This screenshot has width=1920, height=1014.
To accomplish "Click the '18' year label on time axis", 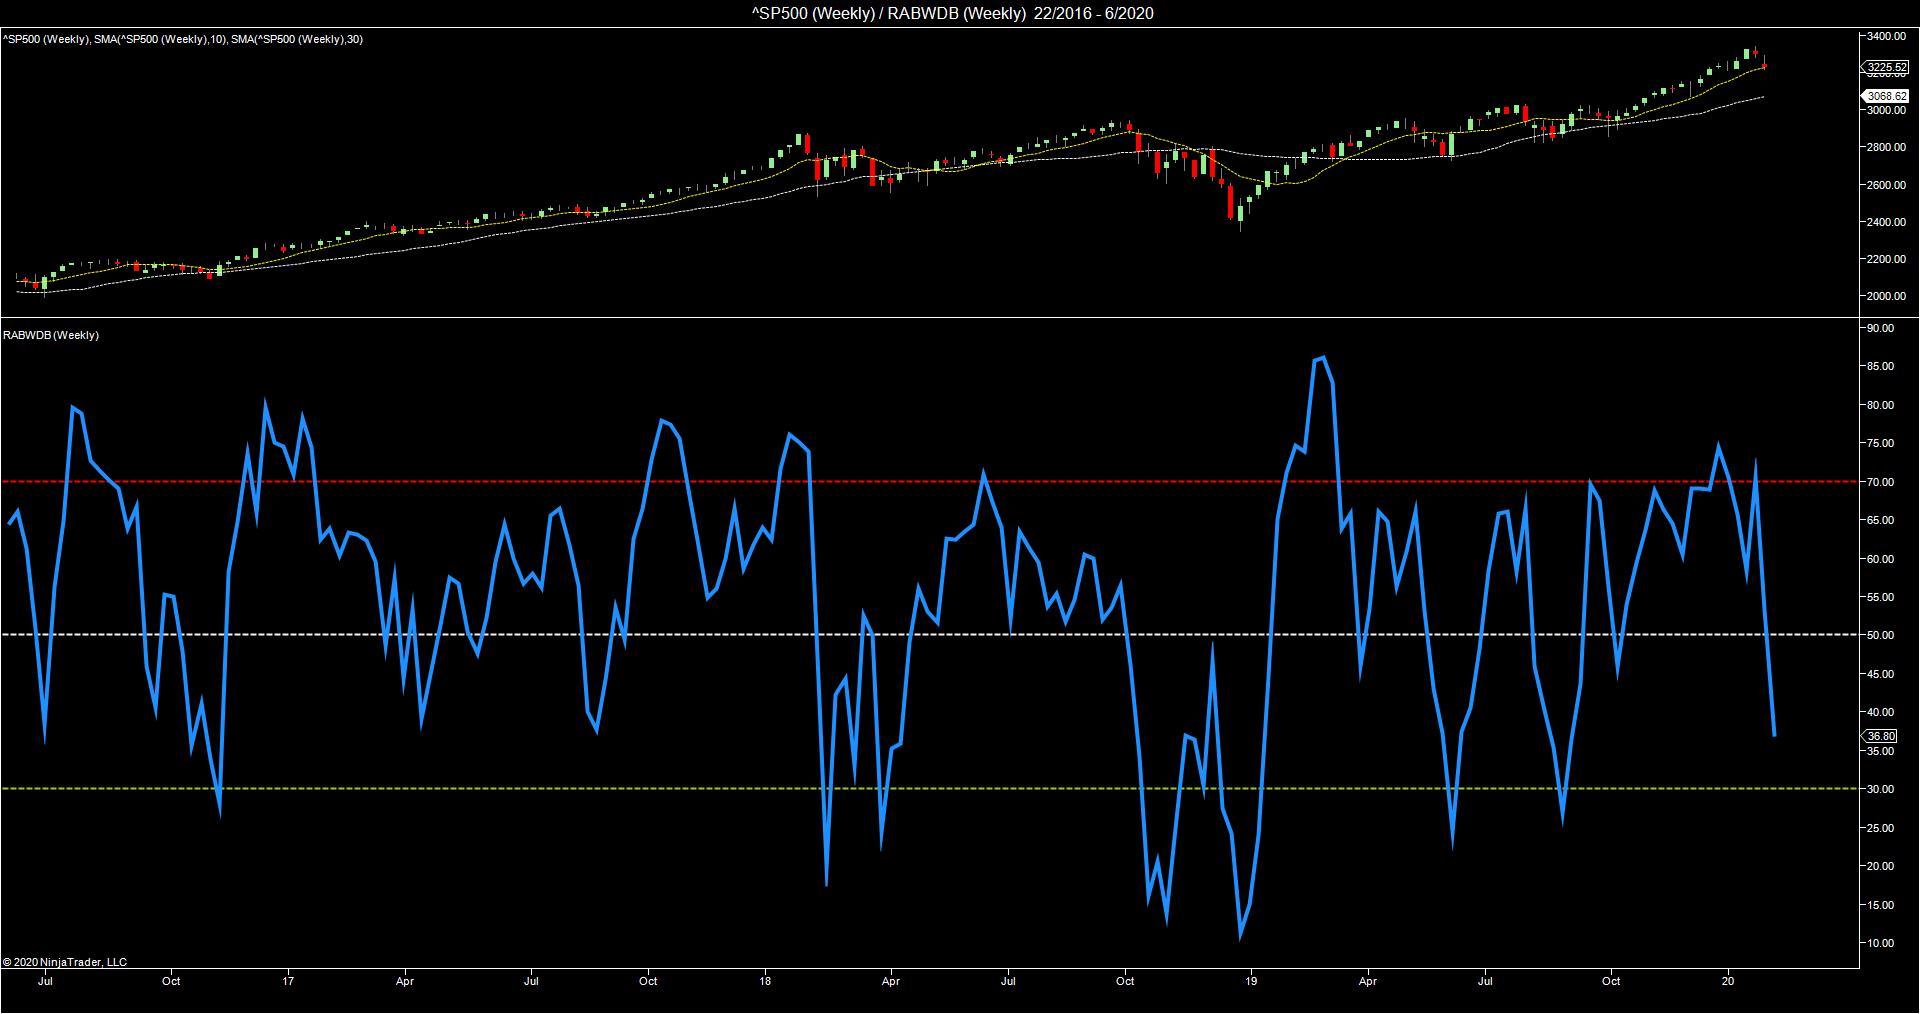I will (x=766, y=981).
